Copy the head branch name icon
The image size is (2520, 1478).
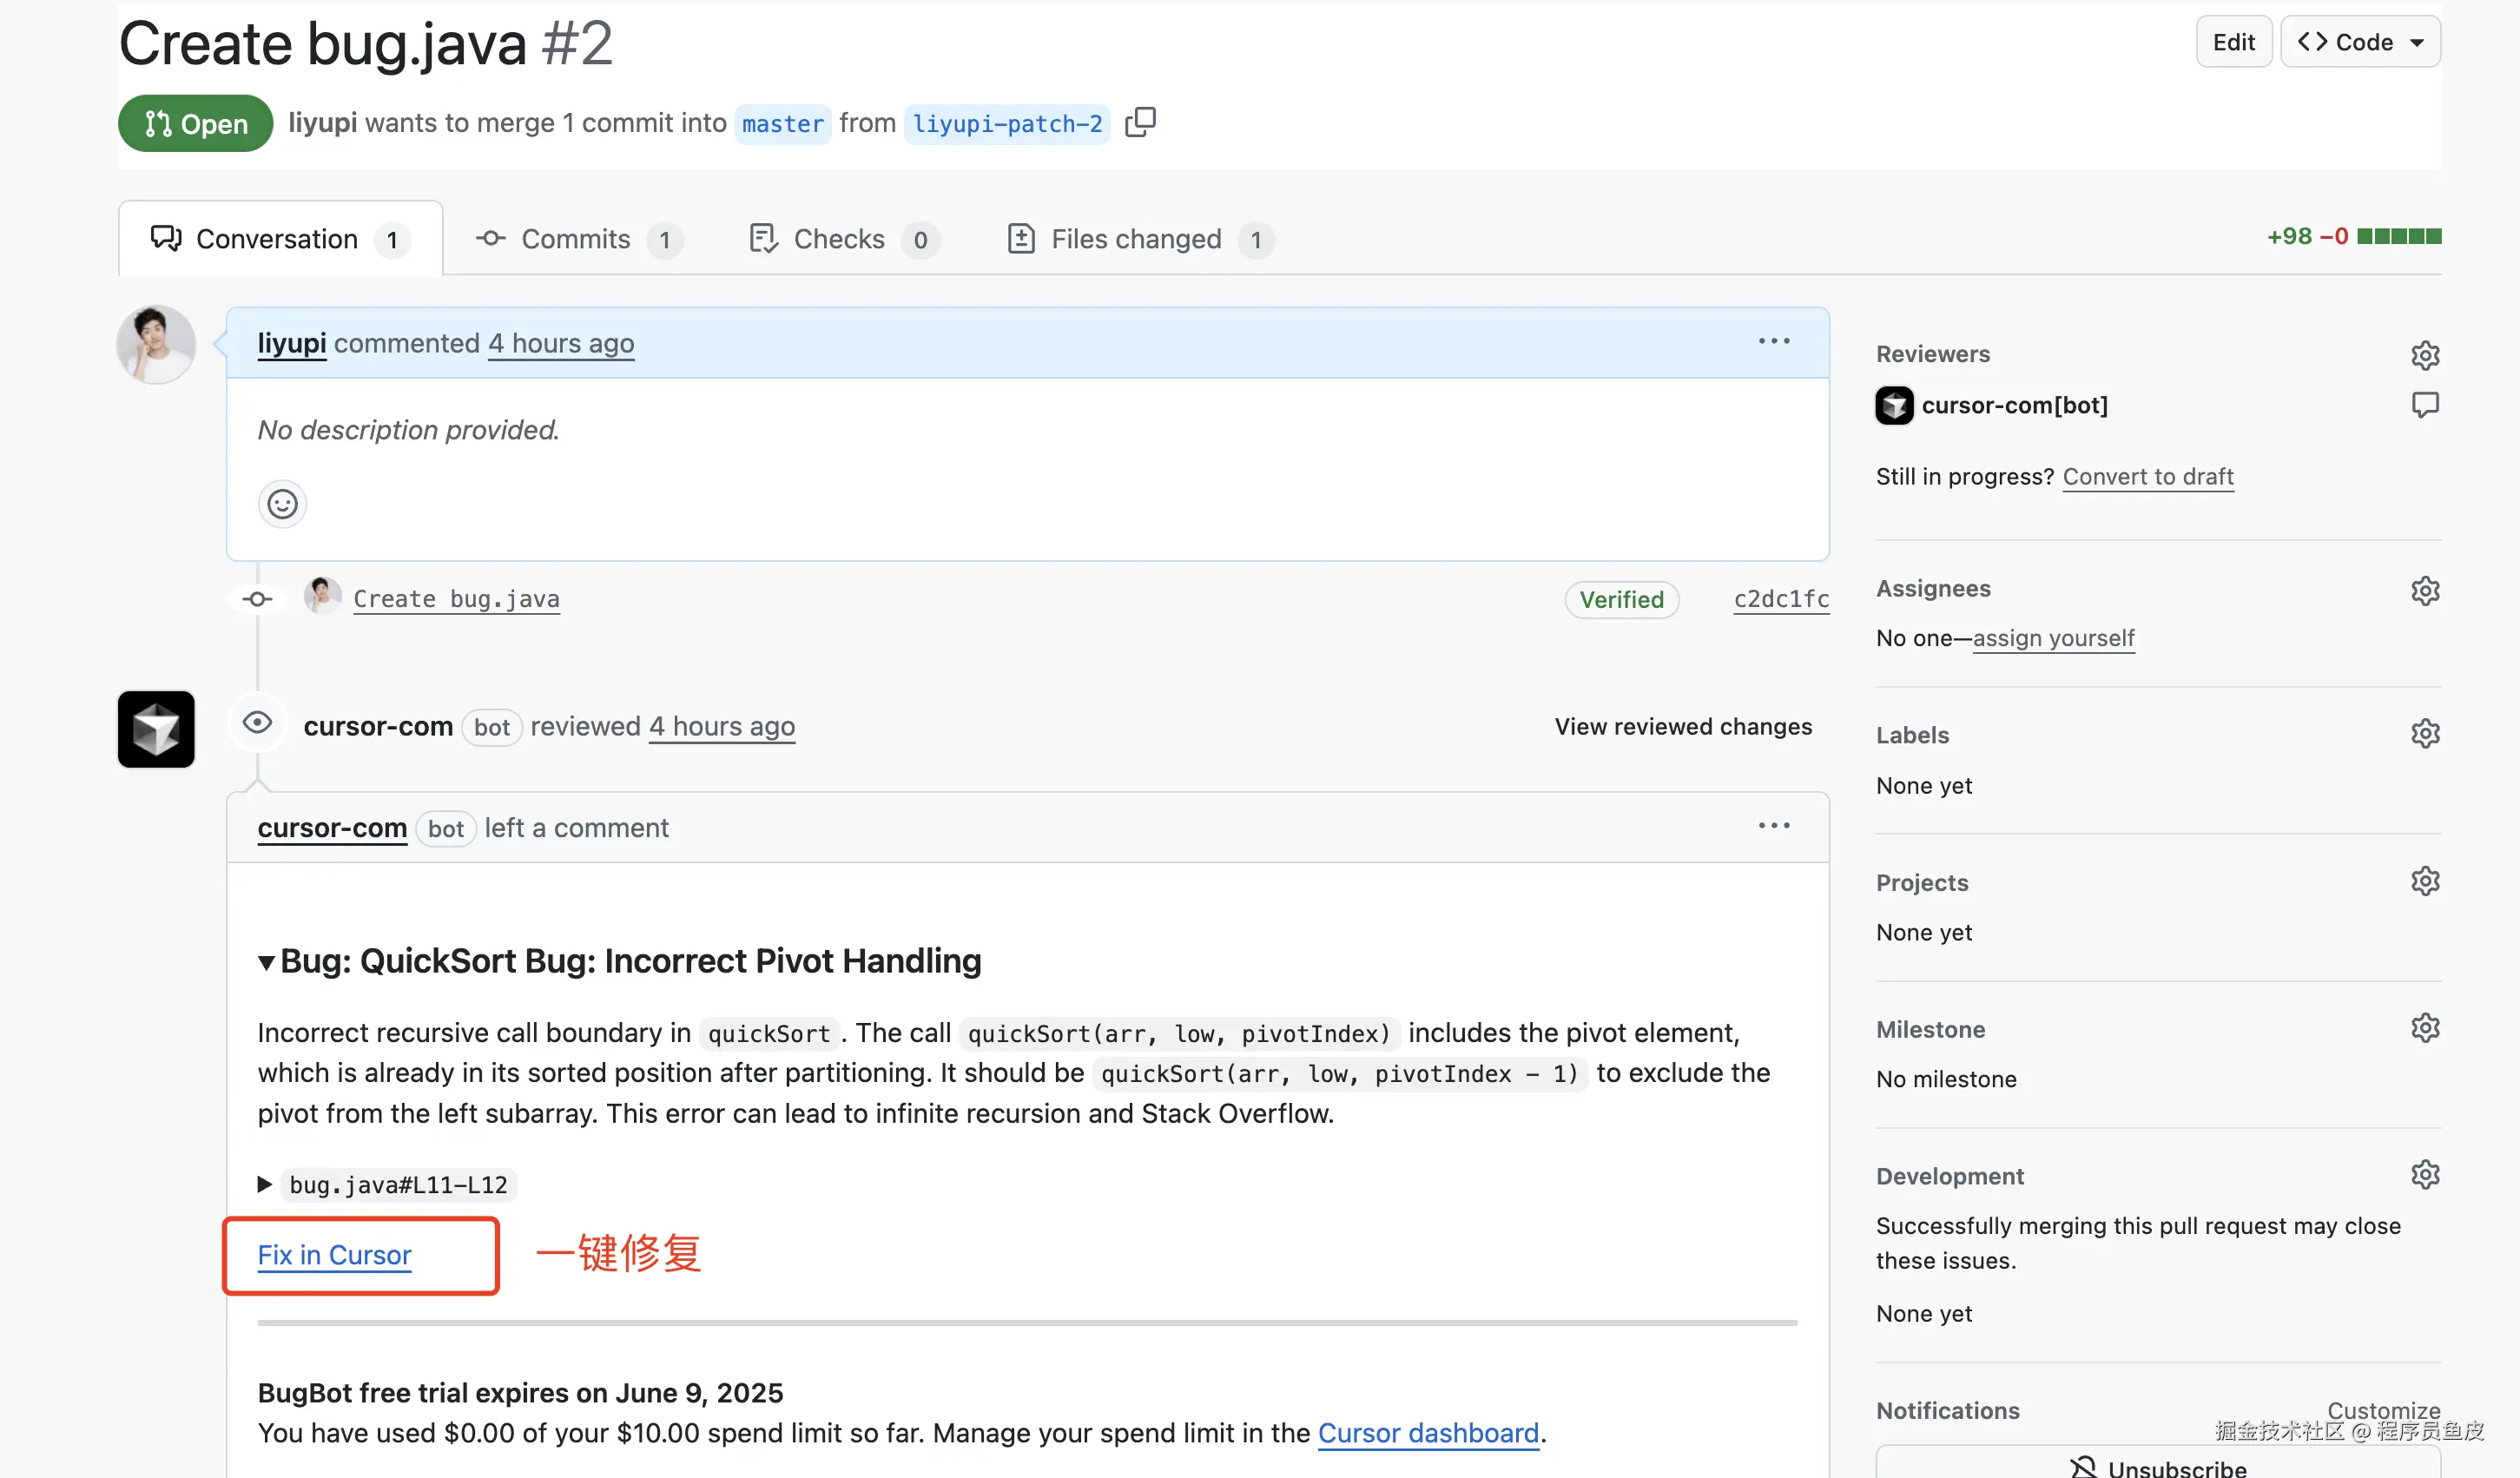(1140, 122)
